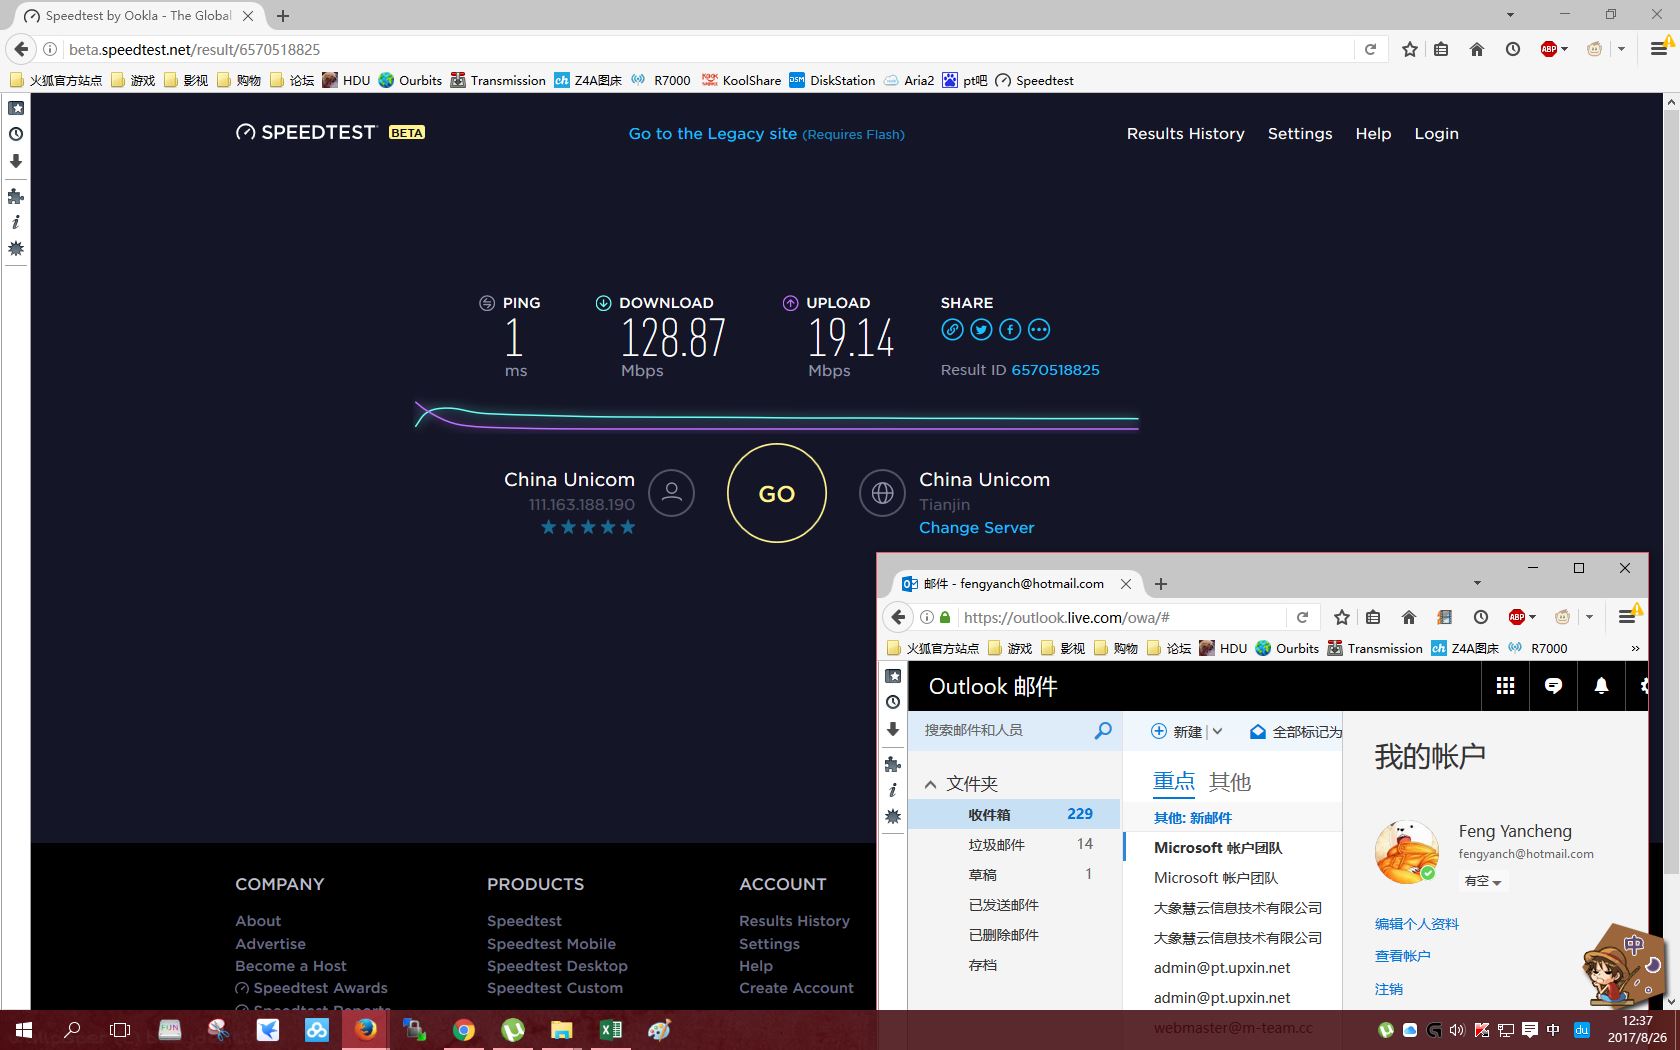Open Chrome from the taskbar

pyautogui.click(x=463, y=1029)
